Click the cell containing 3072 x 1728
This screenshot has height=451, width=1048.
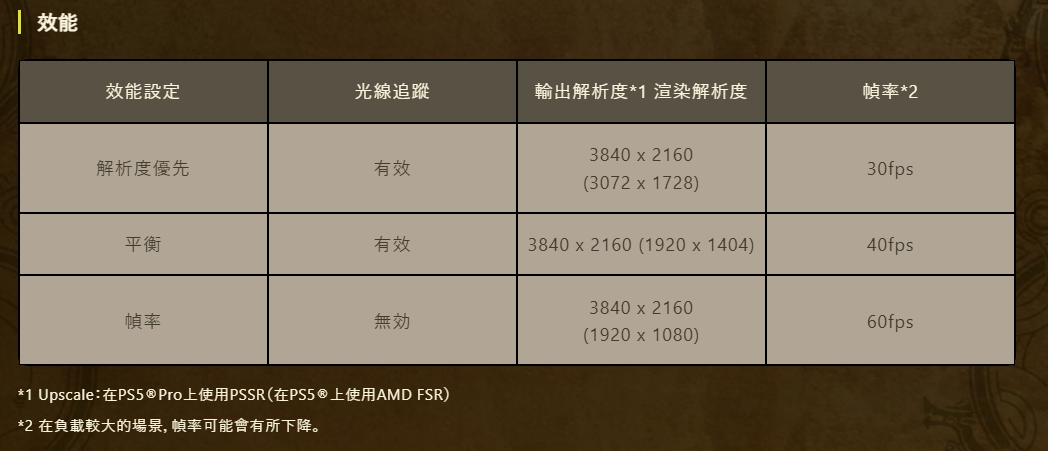pyautogui.click(x=641, y=169)
